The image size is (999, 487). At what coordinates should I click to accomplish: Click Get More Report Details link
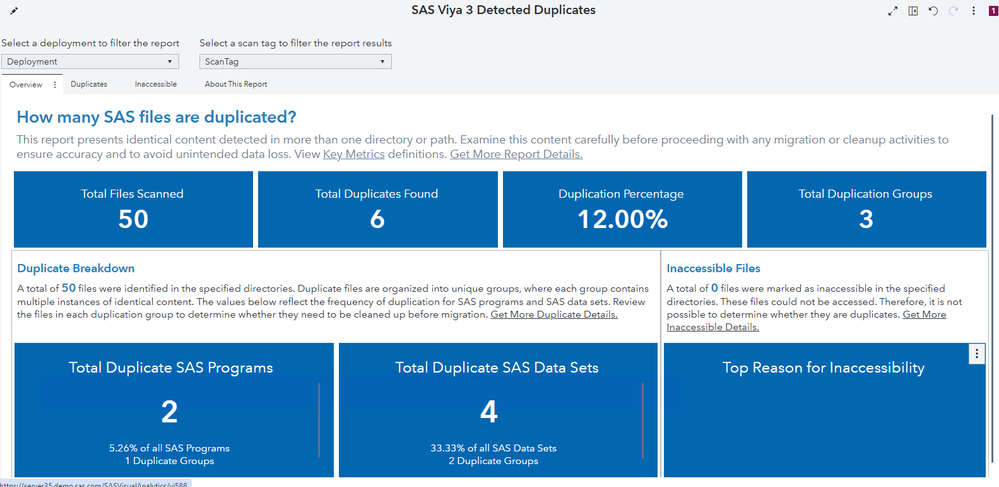tap(516, 154)
